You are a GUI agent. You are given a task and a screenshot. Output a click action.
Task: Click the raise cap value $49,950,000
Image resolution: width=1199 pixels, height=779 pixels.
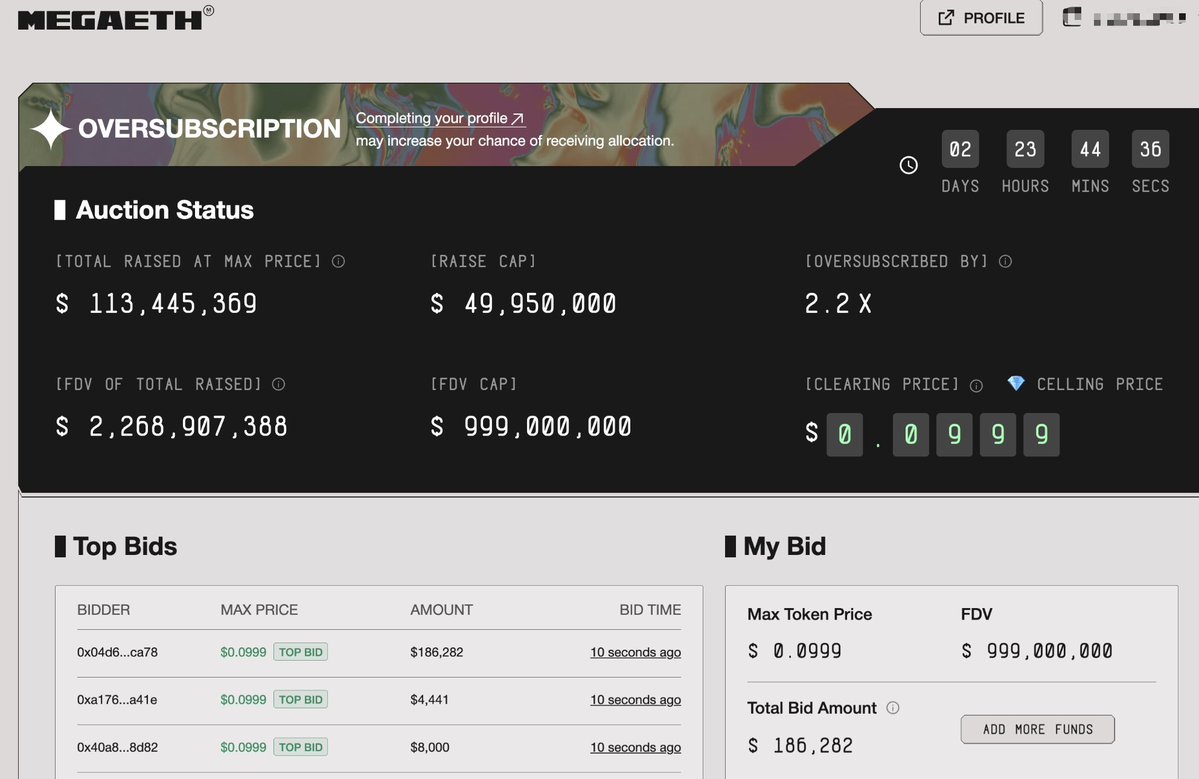524,303
